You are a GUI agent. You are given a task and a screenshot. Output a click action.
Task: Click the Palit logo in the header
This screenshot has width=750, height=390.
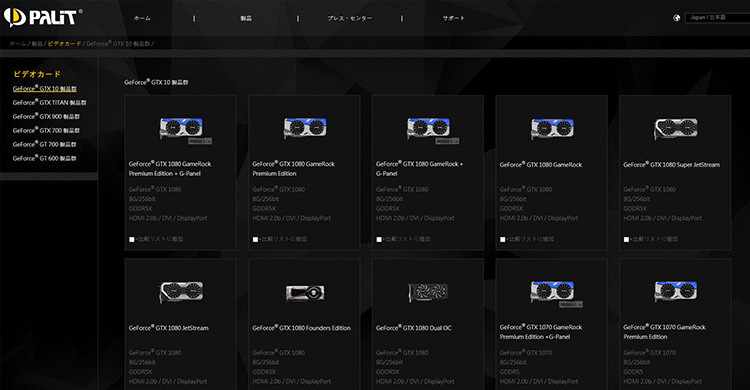(x=43, y=18)
